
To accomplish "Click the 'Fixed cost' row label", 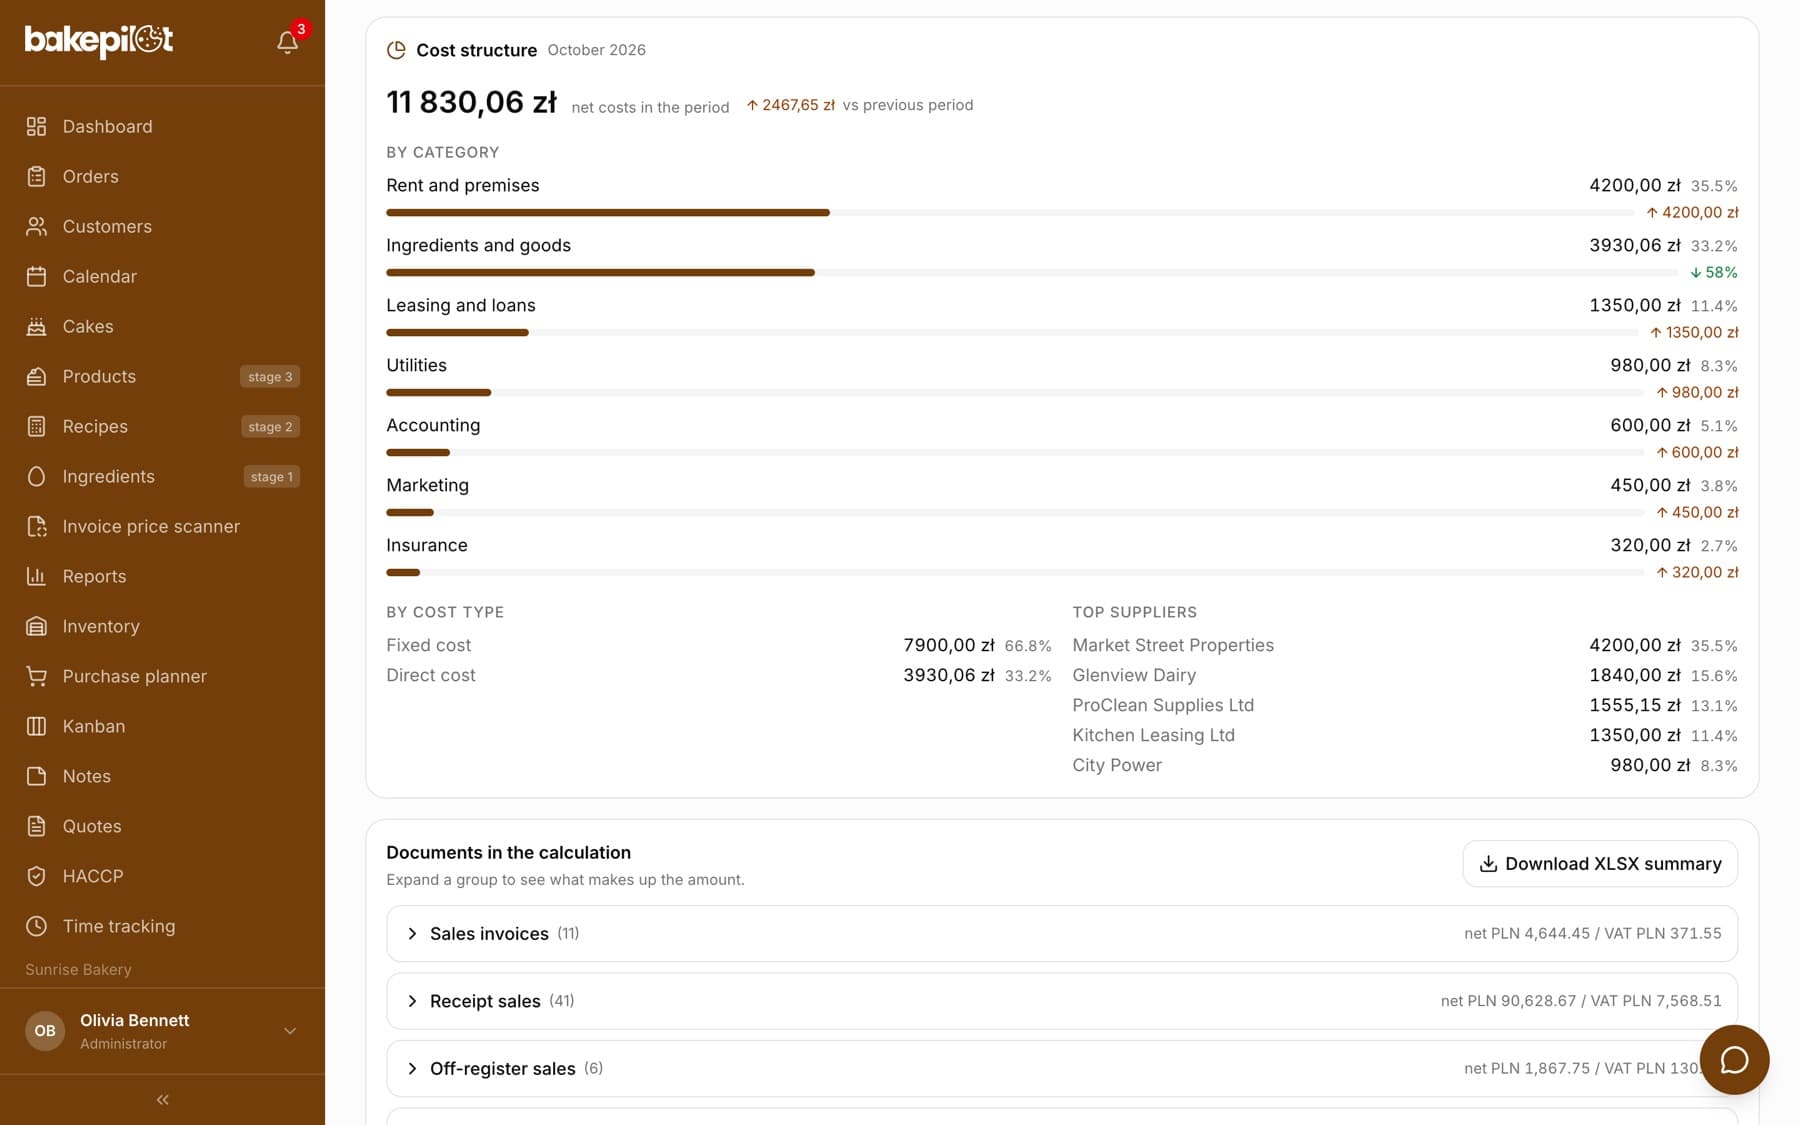I will [428, 645].
